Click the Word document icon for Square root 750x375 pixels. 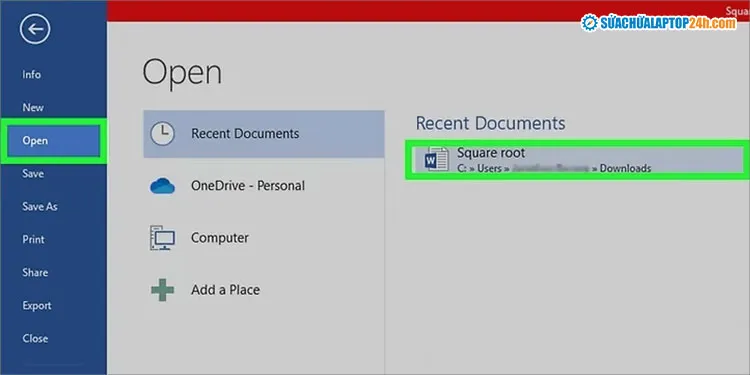437,160
